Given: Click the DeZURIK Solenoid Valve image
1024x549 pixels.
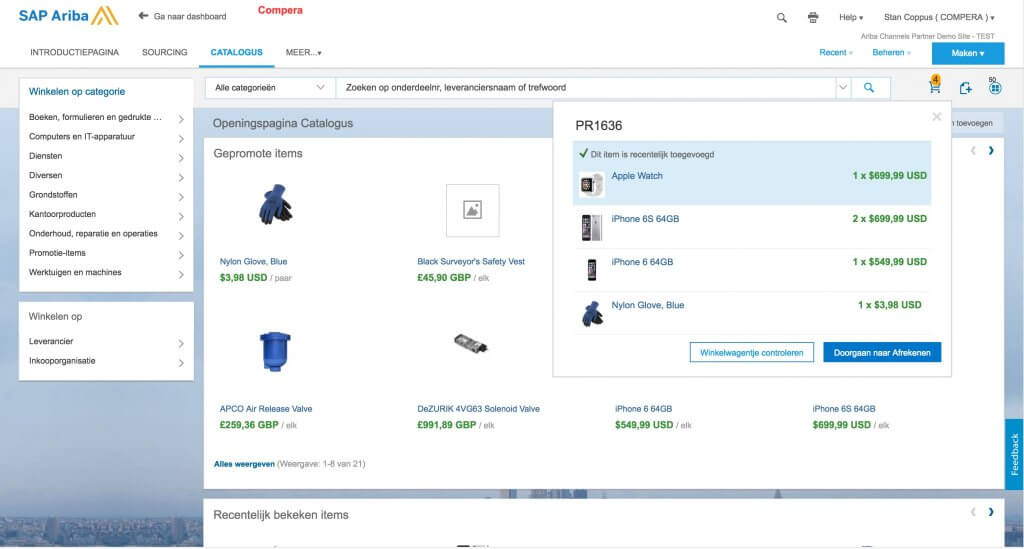Looking at the screenshot, I should pyautogui.click(x=471, y=343).
